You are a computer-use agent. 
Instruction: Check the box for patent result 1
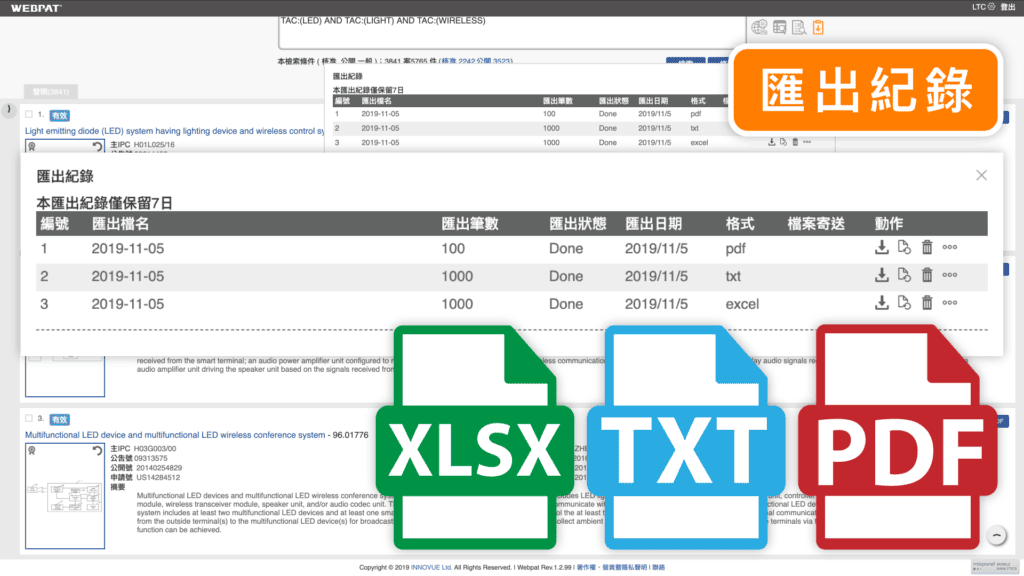(x=29, y=115)
